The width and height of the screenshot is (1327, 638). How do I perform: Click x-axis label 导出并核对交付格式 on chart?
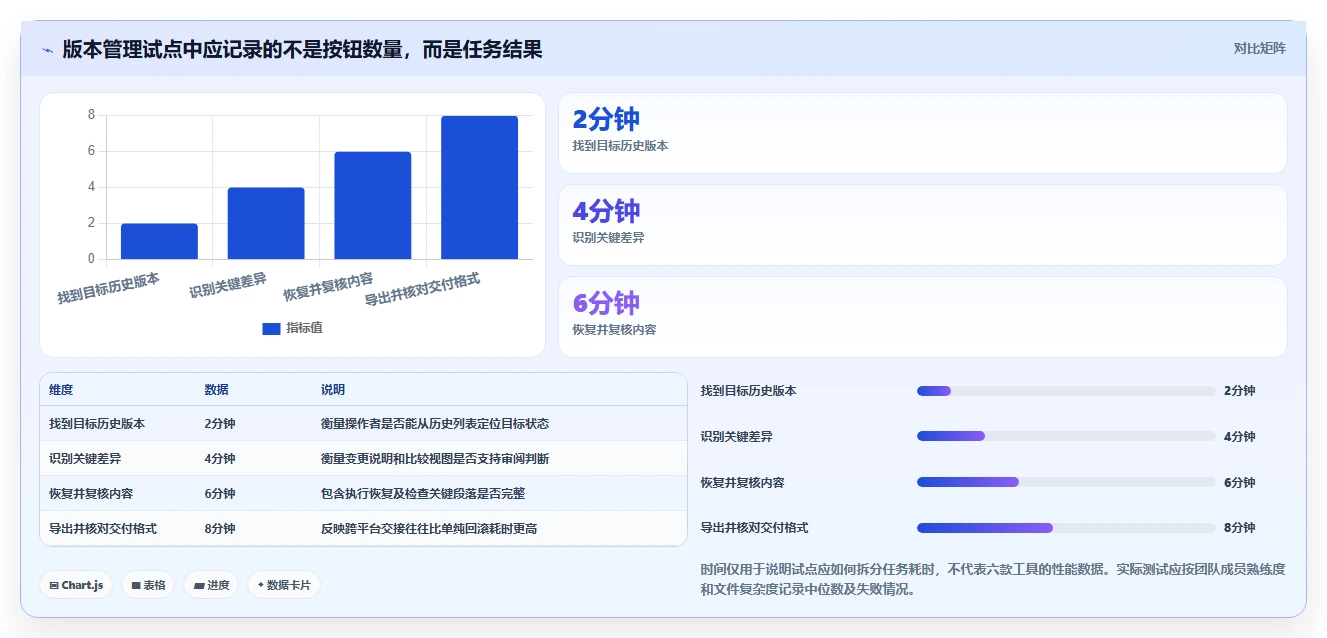[x=423, y=289]
